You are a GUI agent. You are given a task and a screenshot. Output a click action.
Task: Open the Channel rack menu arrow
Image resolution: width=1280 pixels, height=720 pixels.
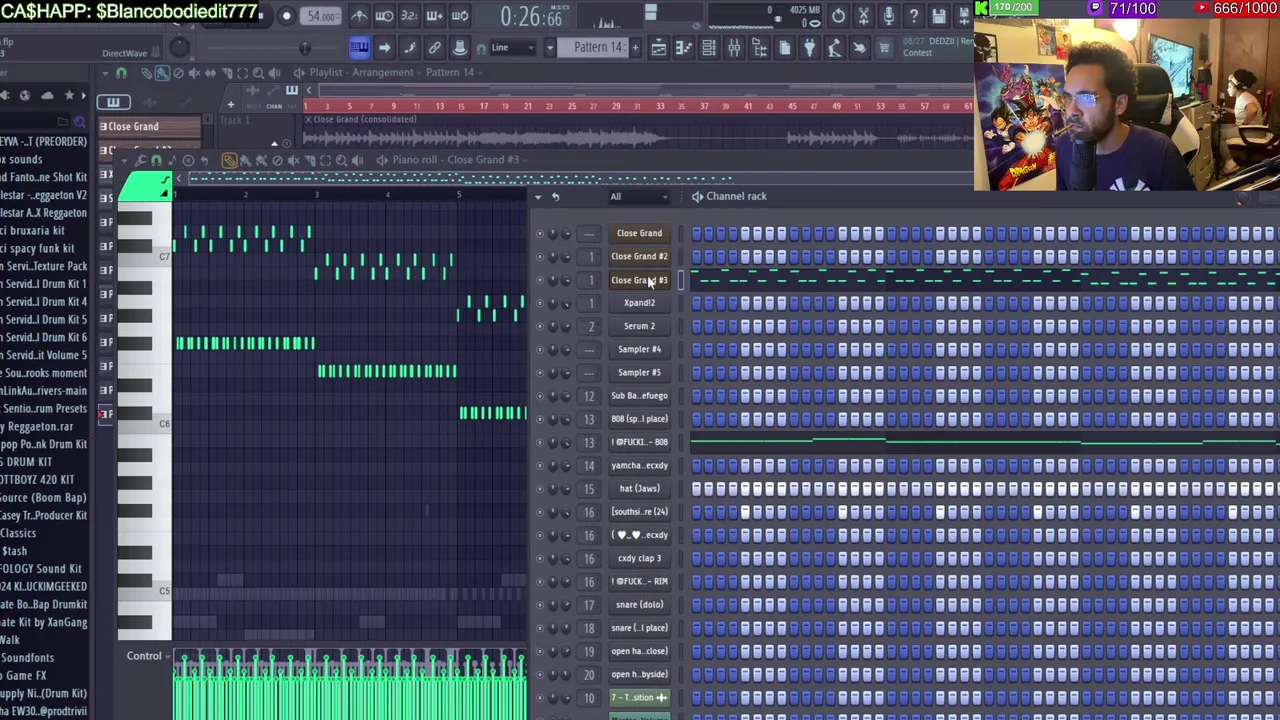537,197
